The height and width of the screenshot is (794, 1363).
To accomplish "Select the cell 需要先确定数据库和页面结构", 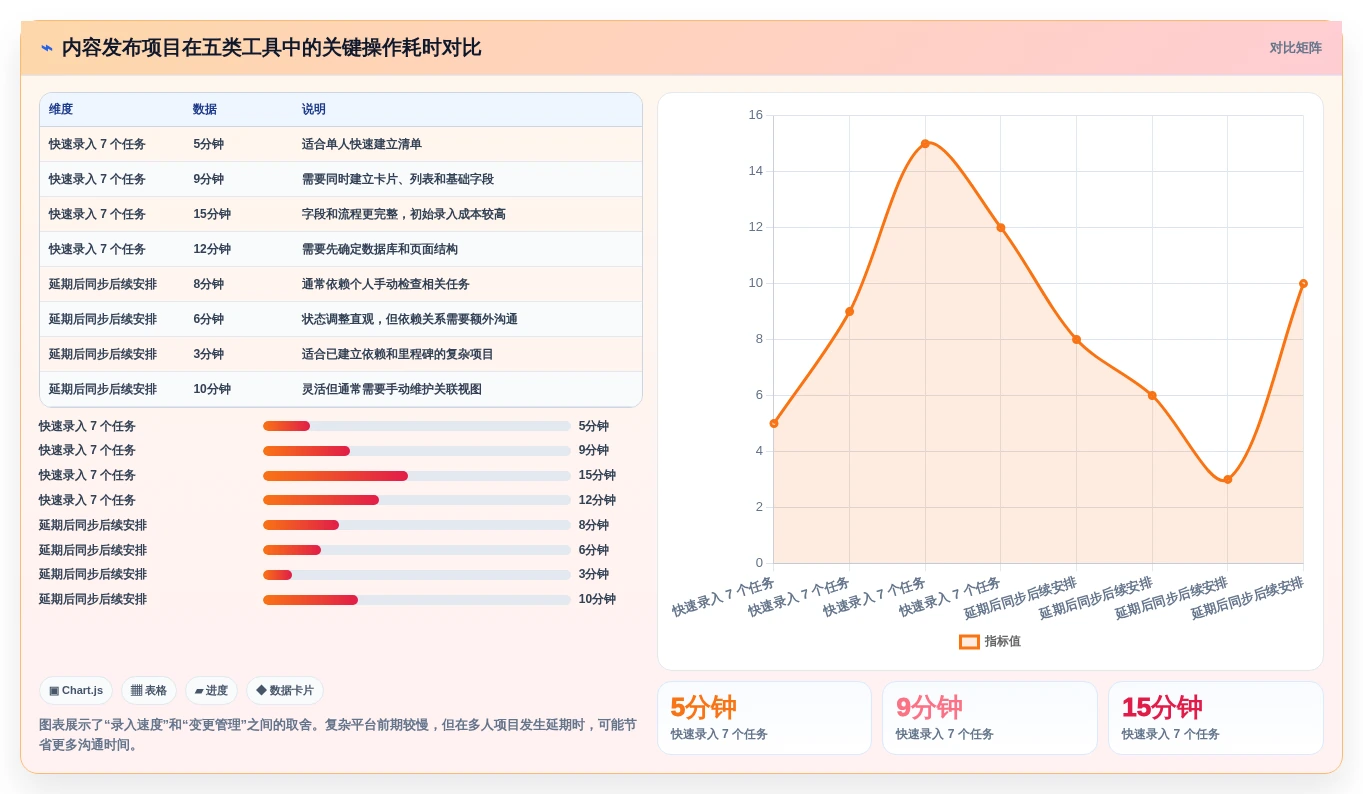I will (380, 249).
